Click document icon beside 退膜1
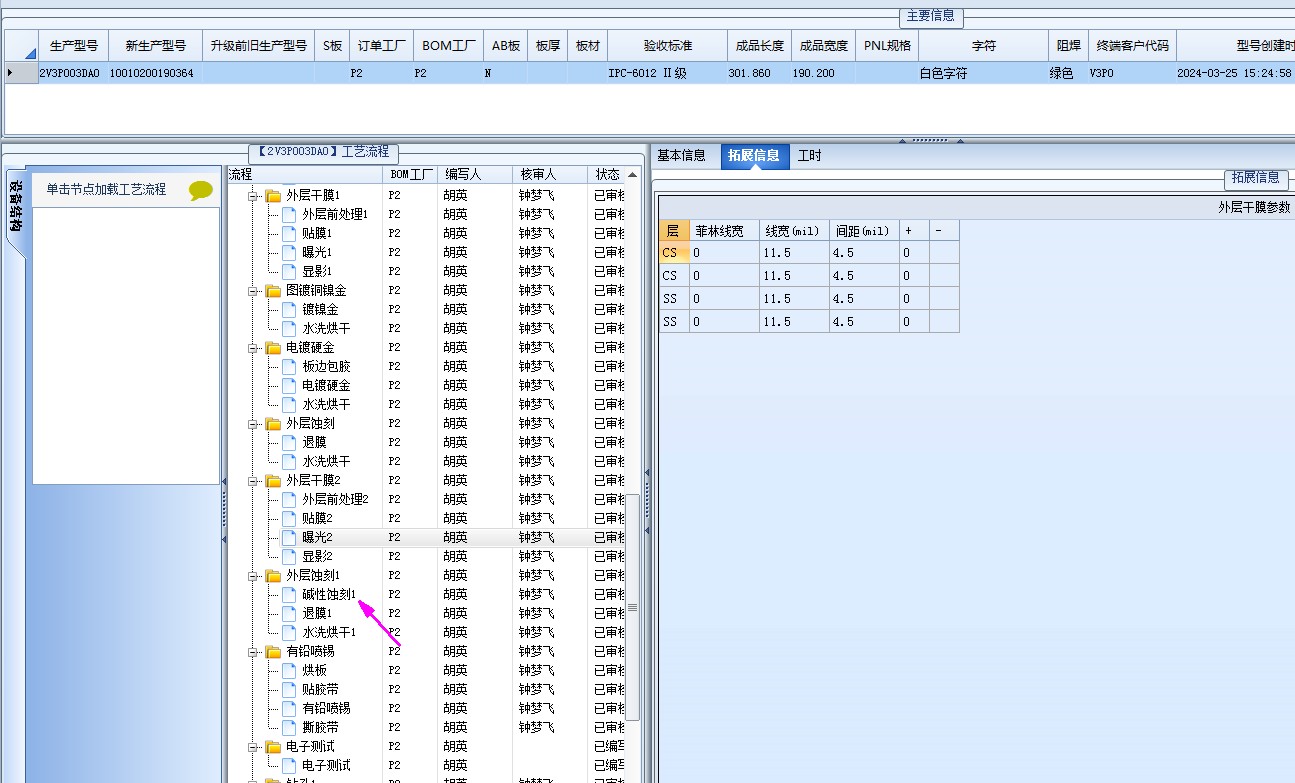Viewport: 1295px width, 783px height. point(289,613)
